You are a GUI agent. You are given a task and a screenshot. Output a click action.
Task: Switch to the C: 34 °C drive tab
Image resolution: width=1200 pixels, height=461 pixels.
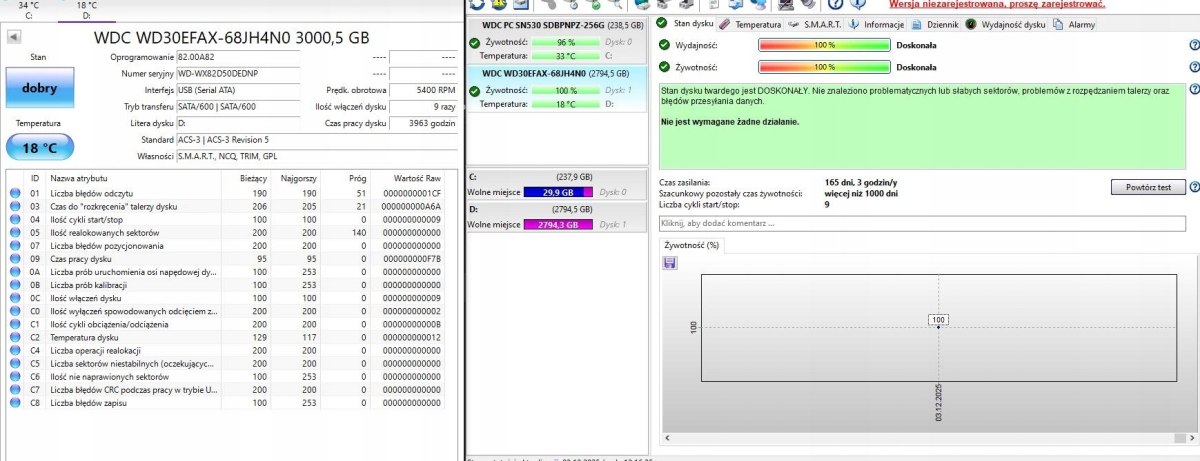(x=28, y=10)
